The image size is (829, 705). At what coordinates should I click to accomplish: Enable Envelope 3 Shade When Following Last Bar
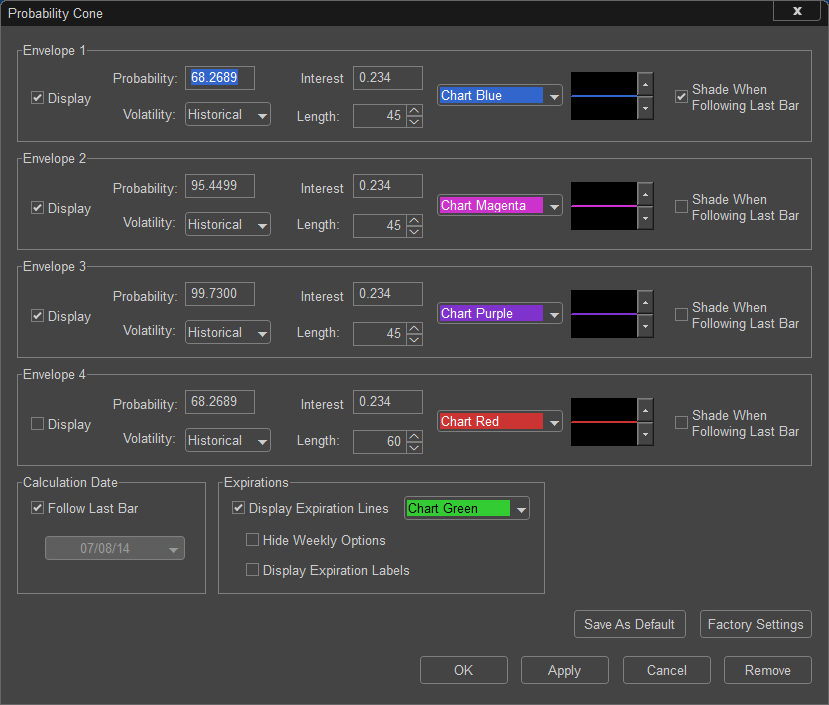pyautogui.click(x=681, y=315)
